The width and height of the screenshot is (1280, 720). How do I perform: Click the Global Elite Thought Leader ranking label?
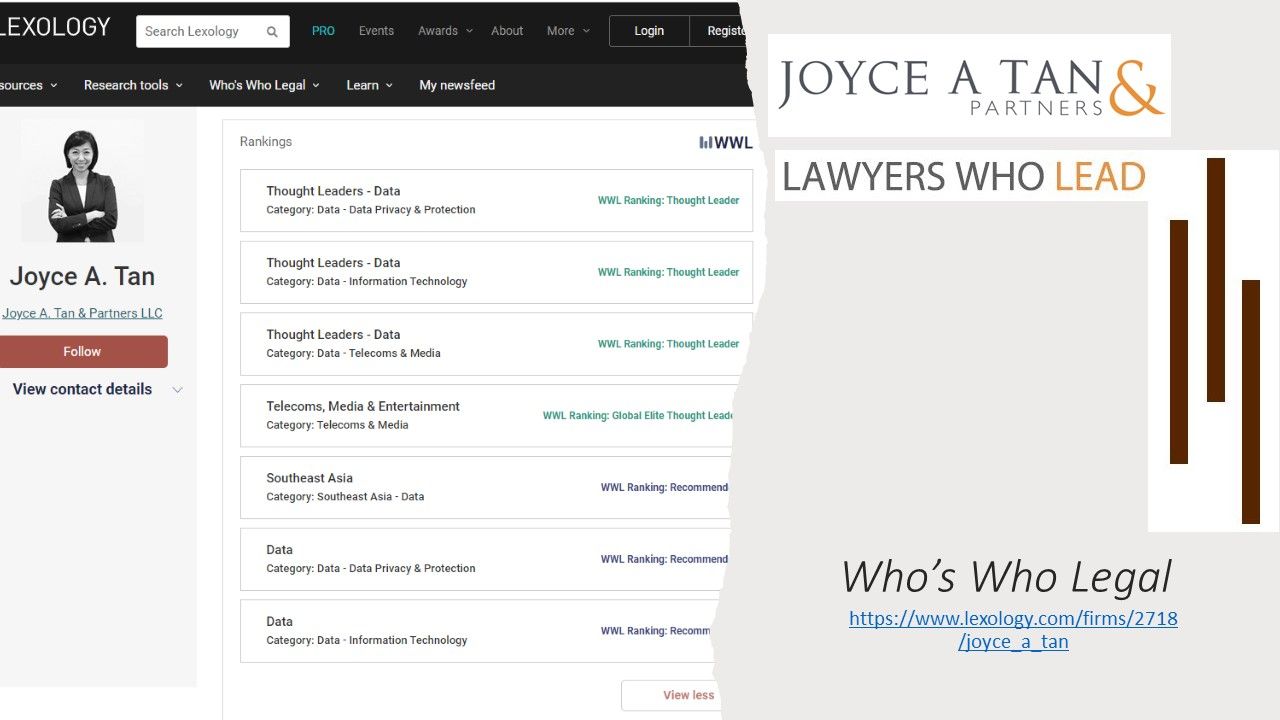[x=637, y=416]
